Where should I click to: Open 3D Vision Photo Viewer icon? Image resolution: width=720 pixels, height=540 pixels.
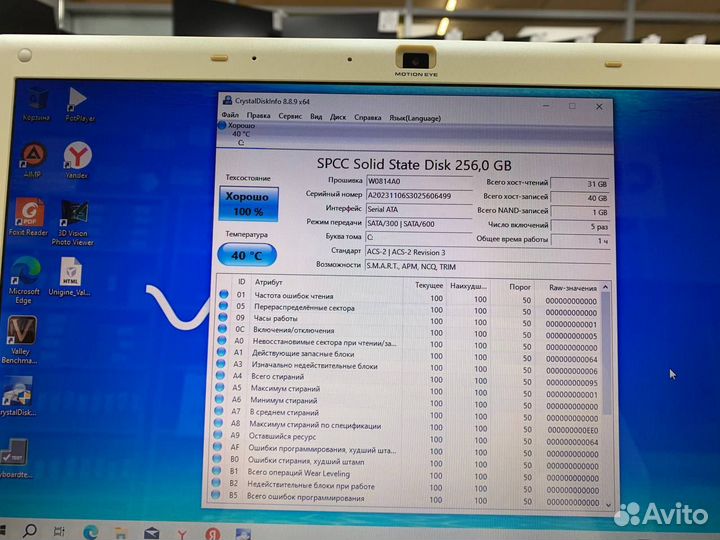point(73,223)
